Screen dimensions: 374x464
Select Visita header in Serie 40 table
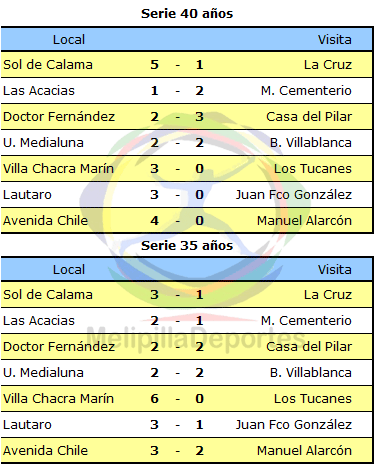click(x=335, y=40)
